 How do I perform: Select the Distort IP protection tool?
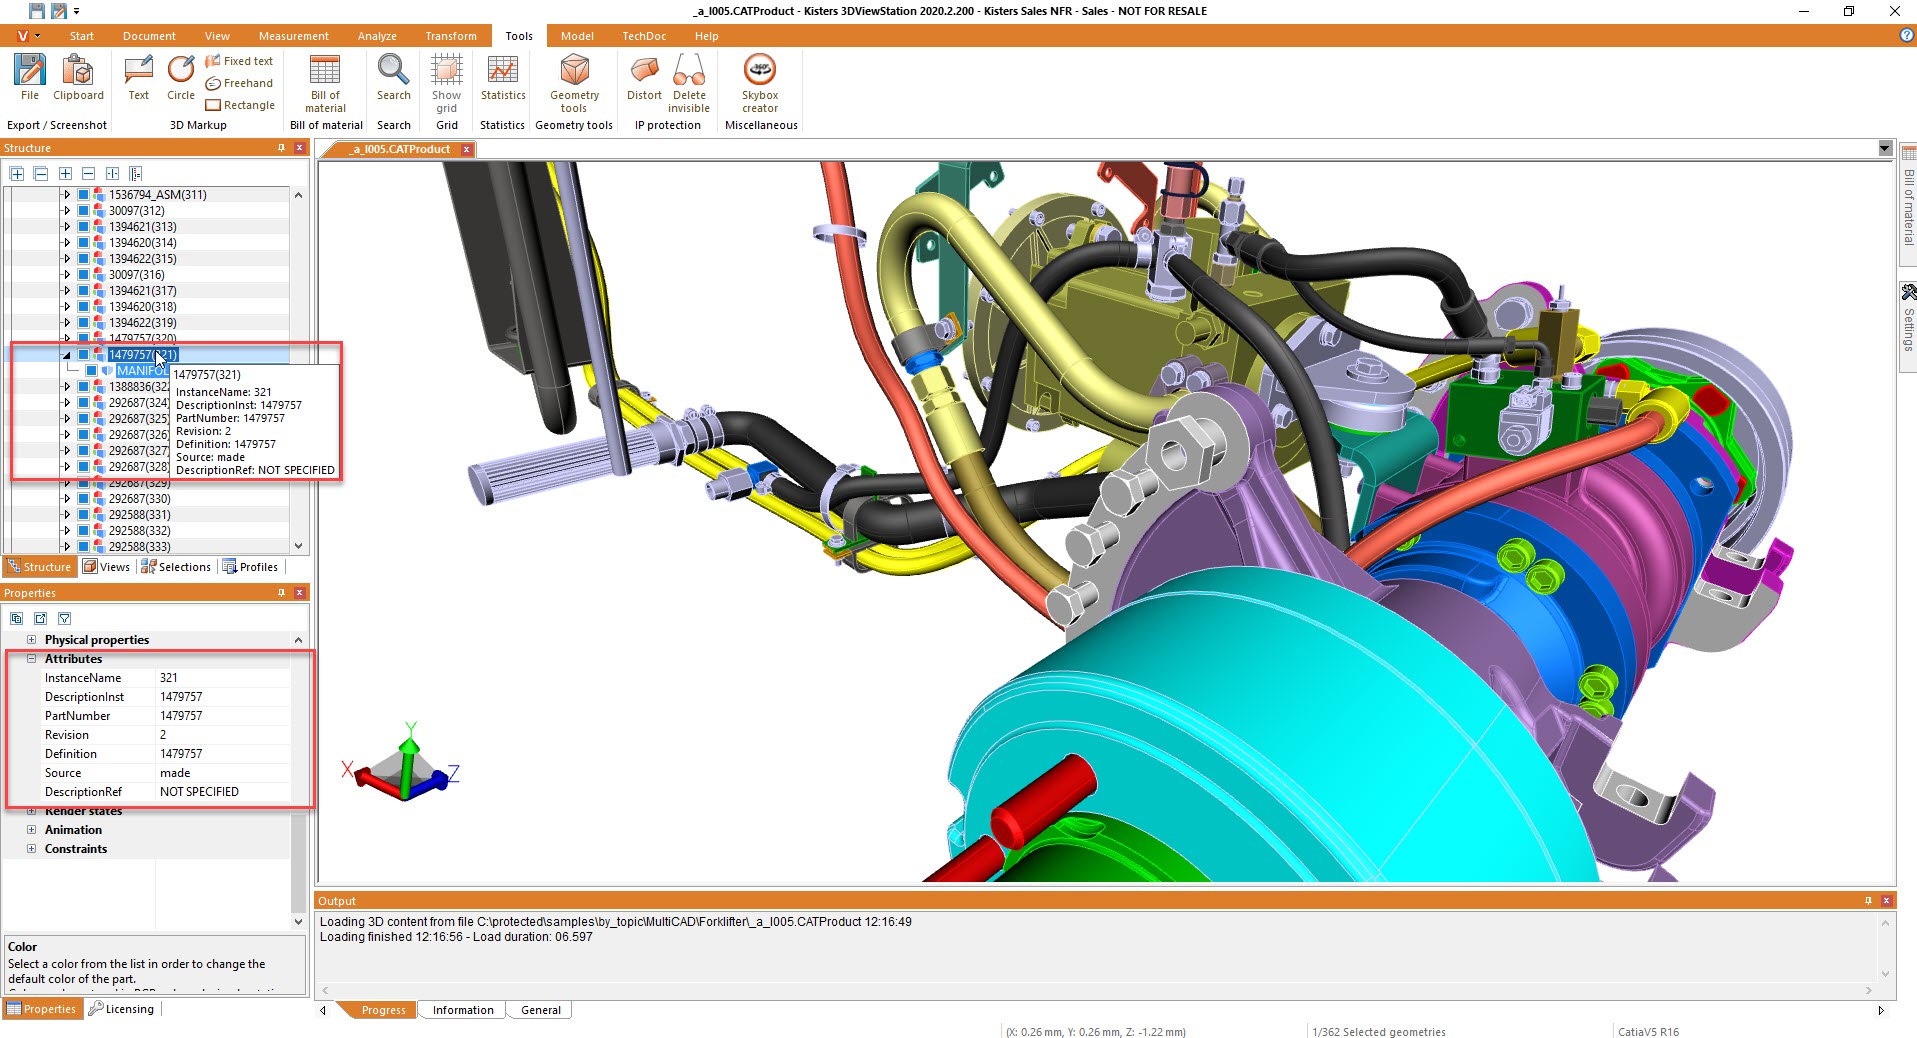[x=644, y=77]
